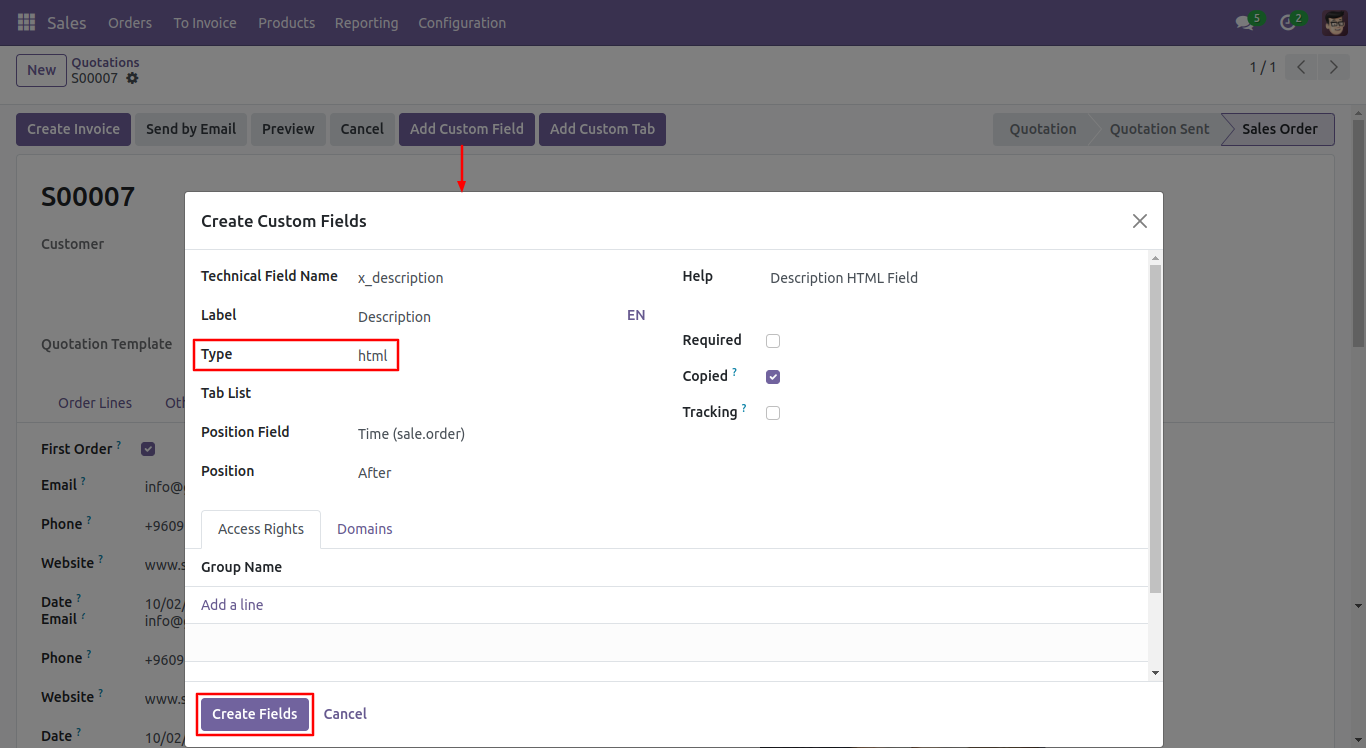This screenshot has width=1366, height=749.
Task: Select the Quotation status stage
Action: [1042, 129]
